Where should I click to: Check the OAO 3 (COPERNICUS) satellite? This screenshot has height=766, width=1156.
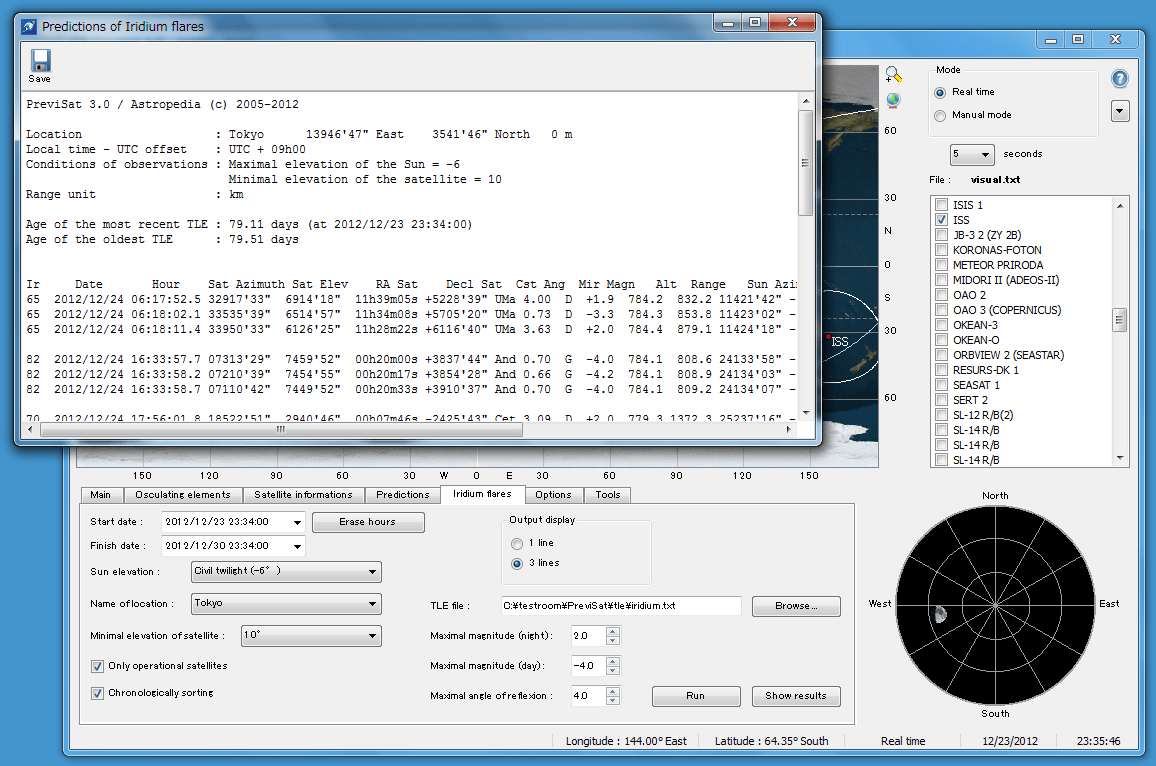point(941,310)
